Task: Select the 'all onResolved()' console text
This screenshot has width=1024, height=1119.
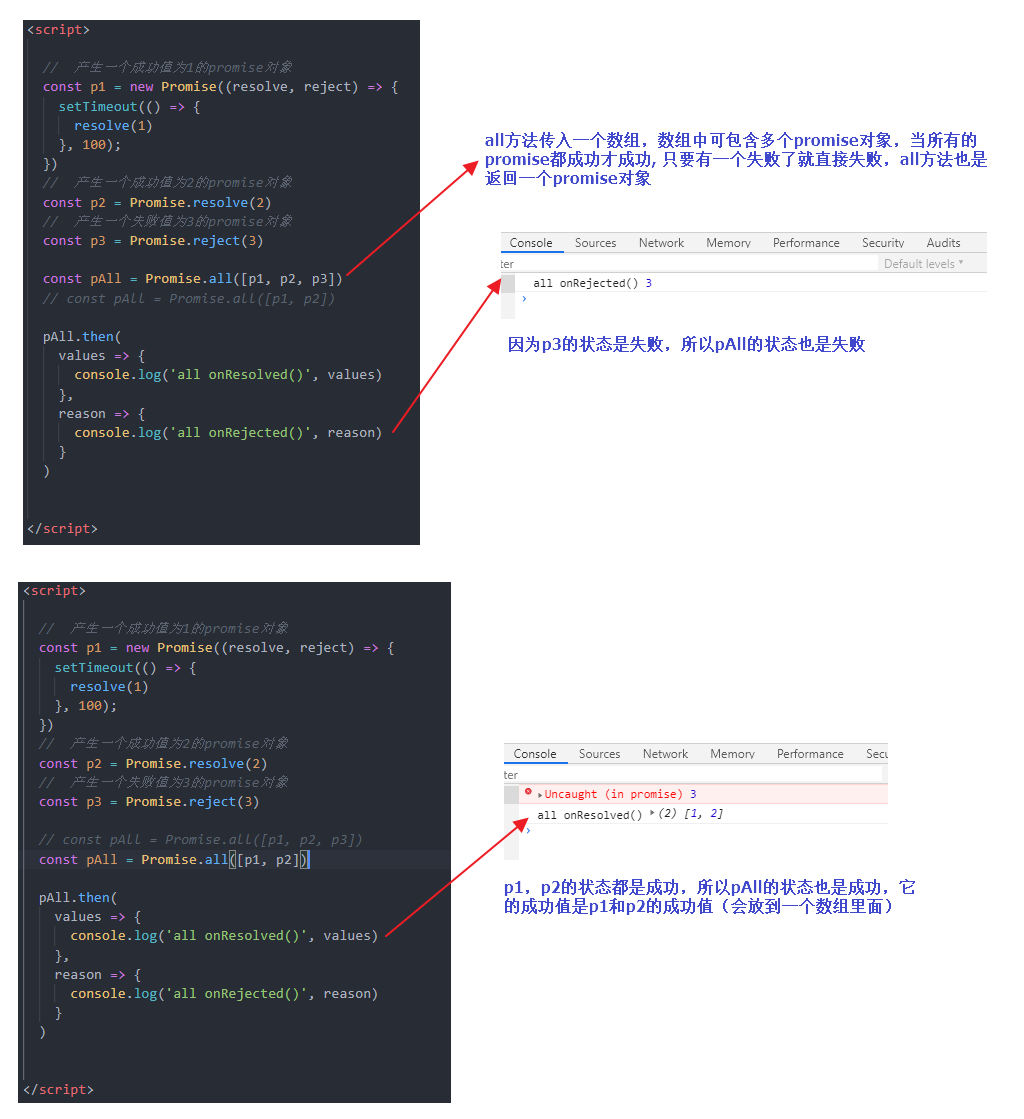Action: [589, 814]
